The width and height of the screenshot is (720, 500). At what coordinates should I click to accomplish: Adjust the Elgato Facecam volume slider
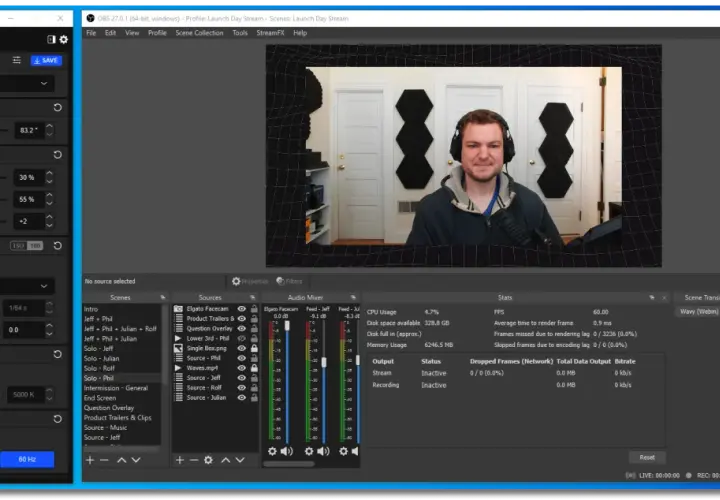pyautogui.click(x=287, y=325)
